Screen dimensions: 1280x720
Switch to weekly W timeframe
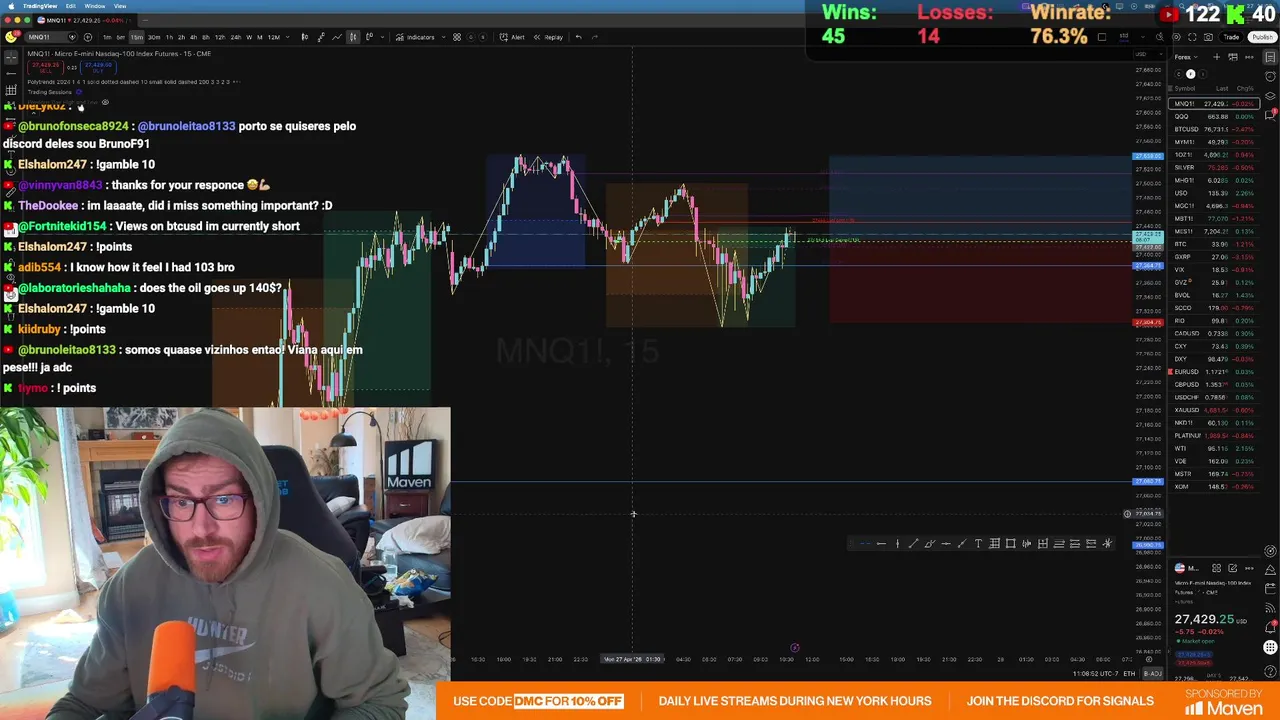pos(248,37)
